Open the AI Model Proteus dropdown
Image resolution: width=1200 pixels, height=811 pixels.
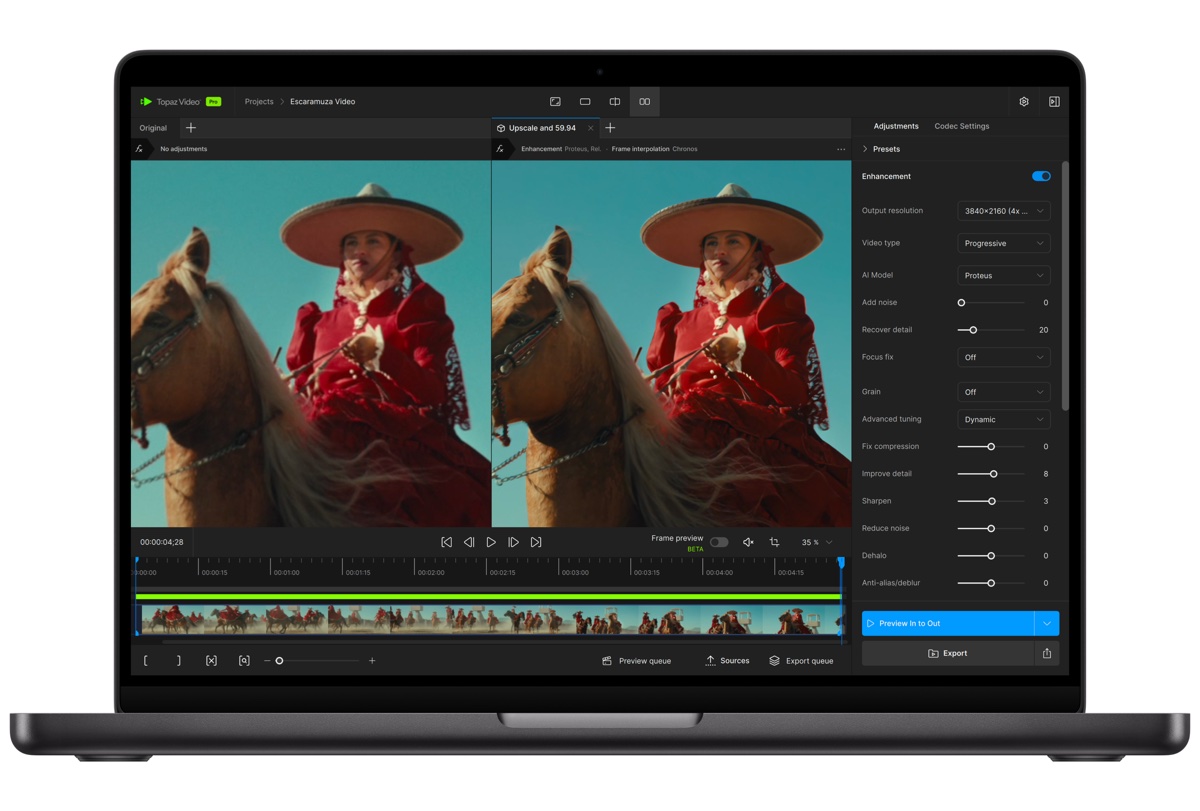(x=1003, y=275)
